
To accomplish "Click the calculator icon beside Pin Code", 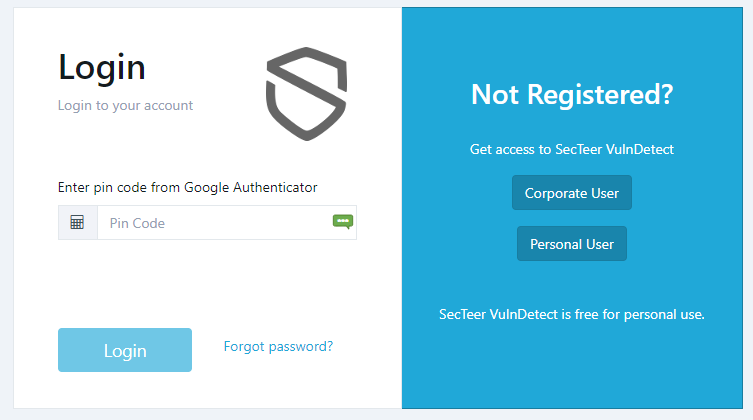I will click(77, 223).
